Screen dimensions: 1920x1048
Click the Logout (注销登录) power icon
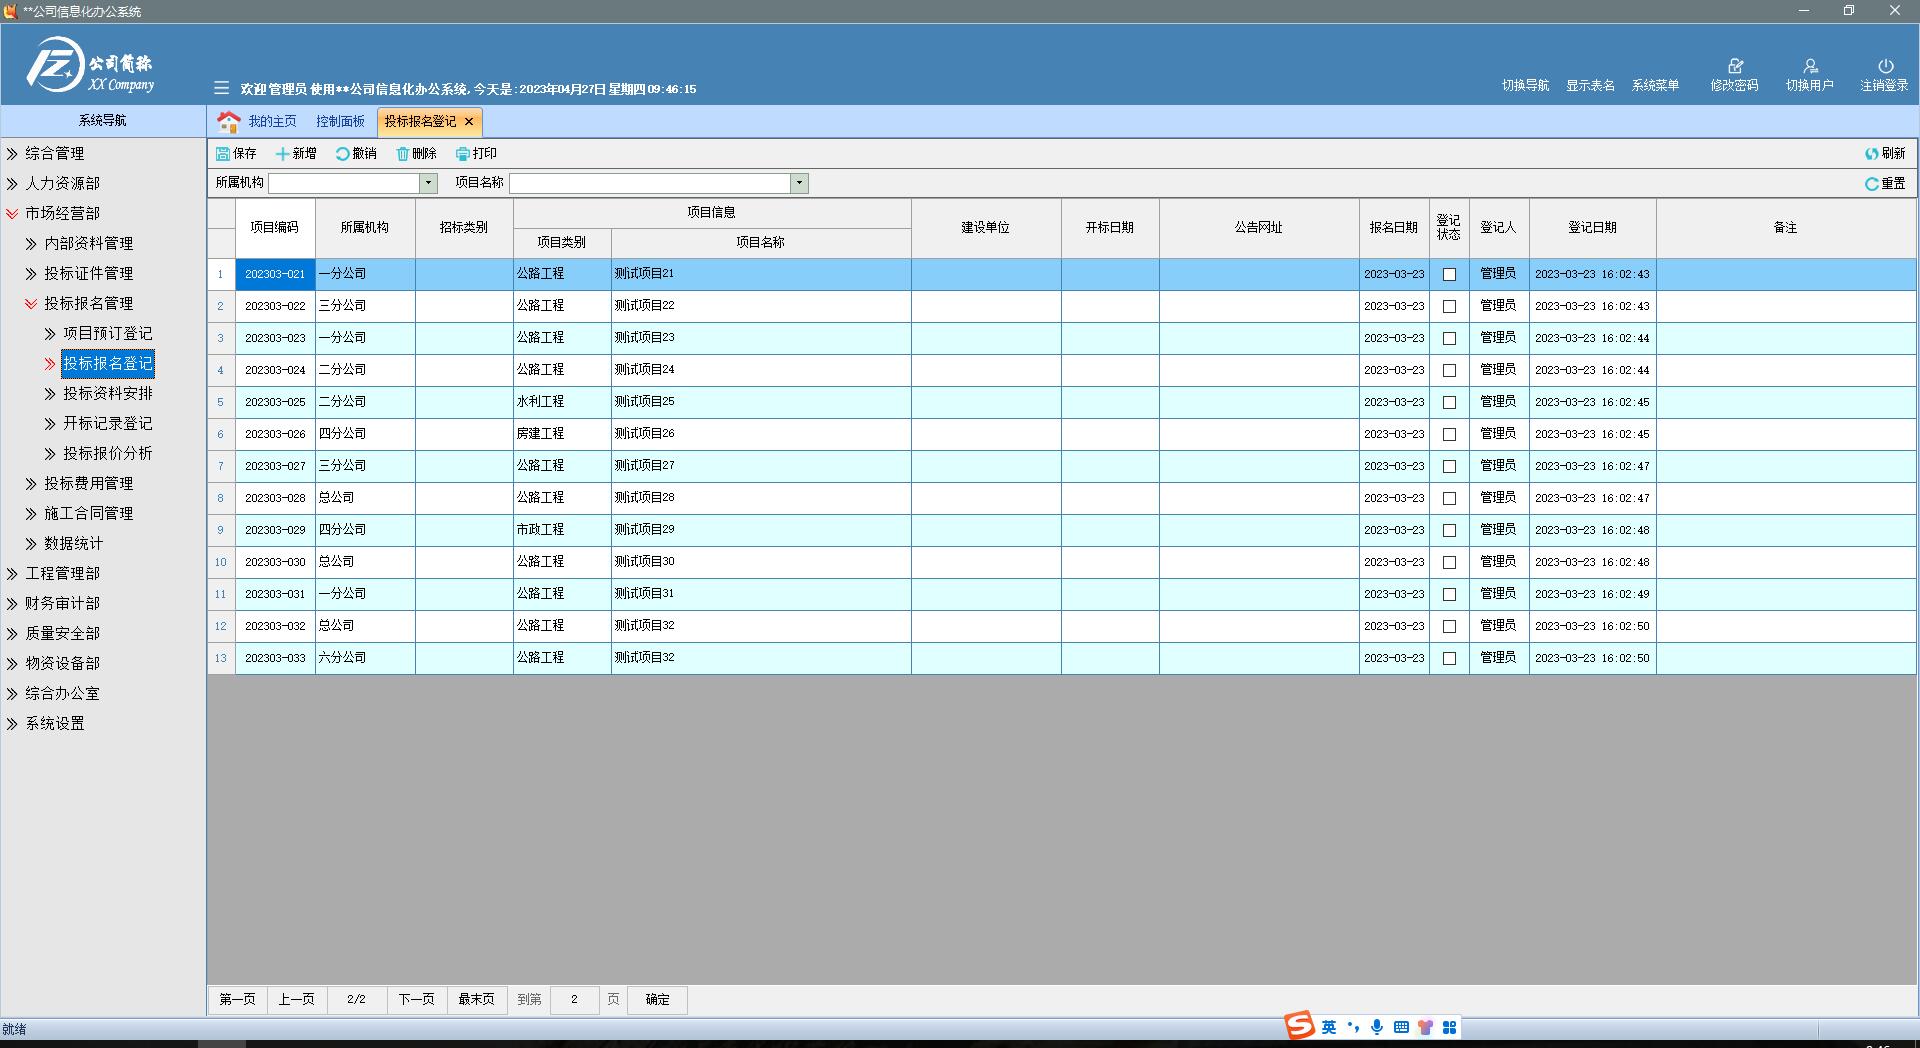pyautogui.click(x=1885, y=67)
